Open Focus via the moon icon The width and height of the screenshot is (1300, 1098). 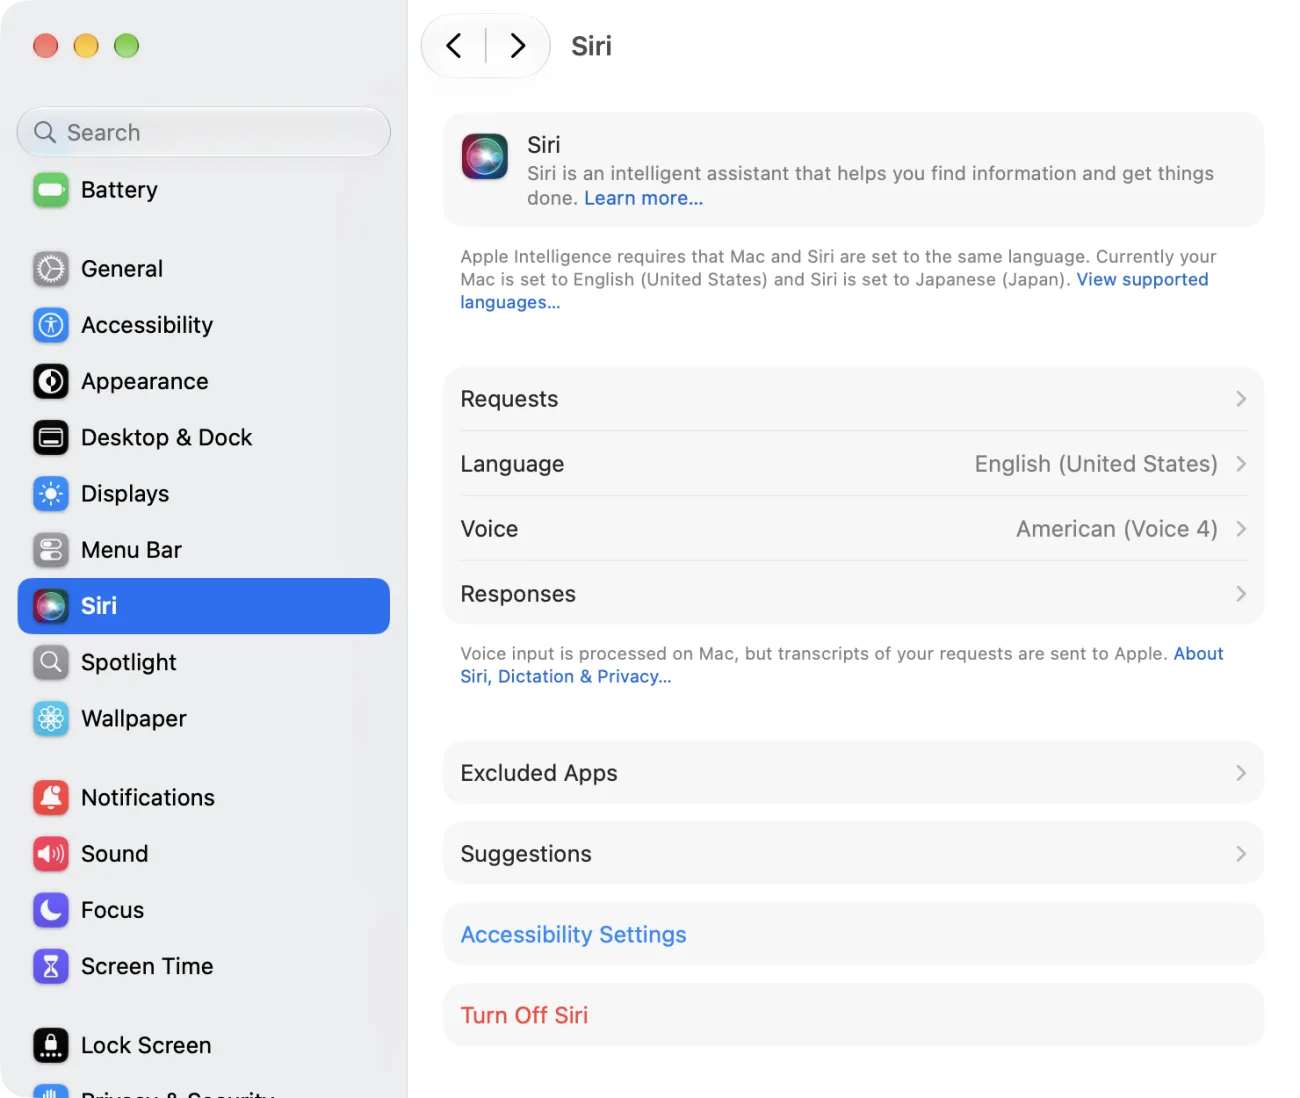click(x=51, y=910)
